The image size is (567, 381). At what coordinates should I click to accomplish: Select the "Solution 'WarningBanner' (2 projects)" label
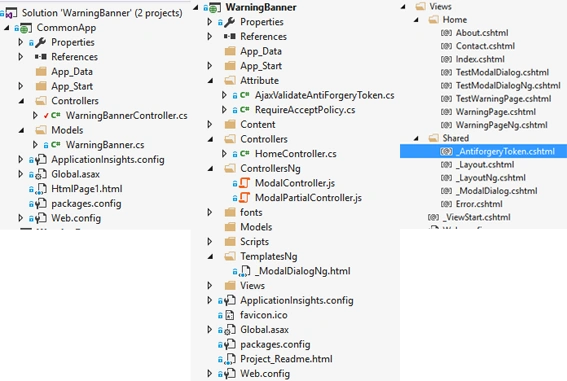pos(102,13)
